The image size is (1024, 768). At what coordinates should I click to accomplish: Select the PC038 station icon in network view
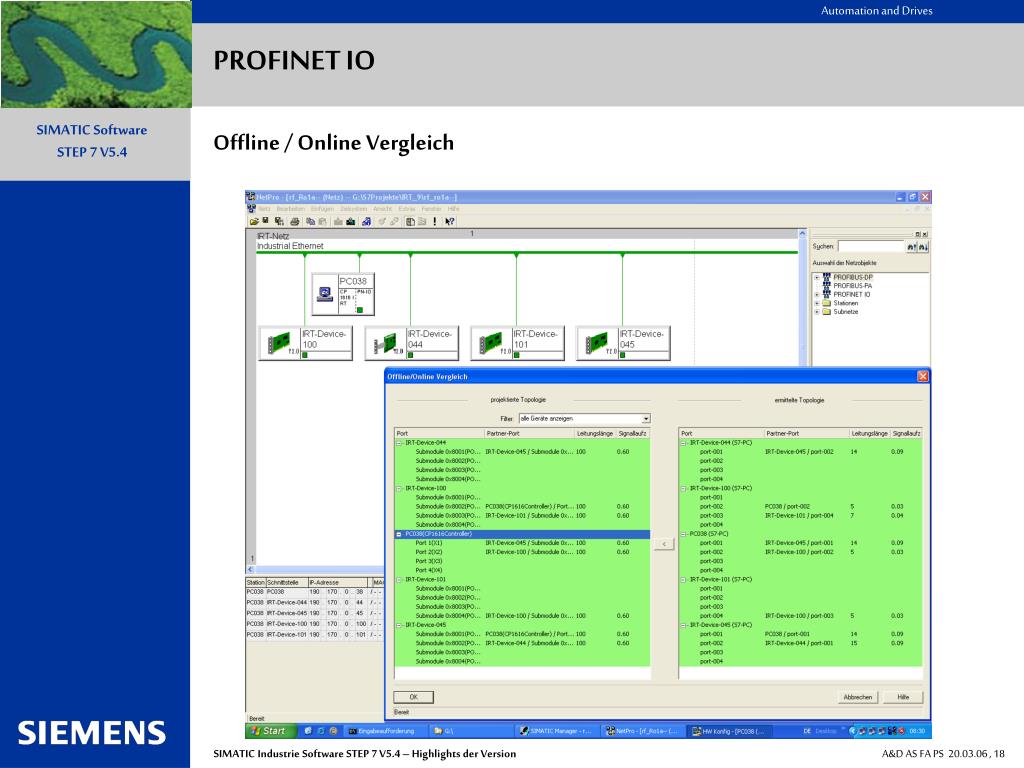(x=325, y=293)
